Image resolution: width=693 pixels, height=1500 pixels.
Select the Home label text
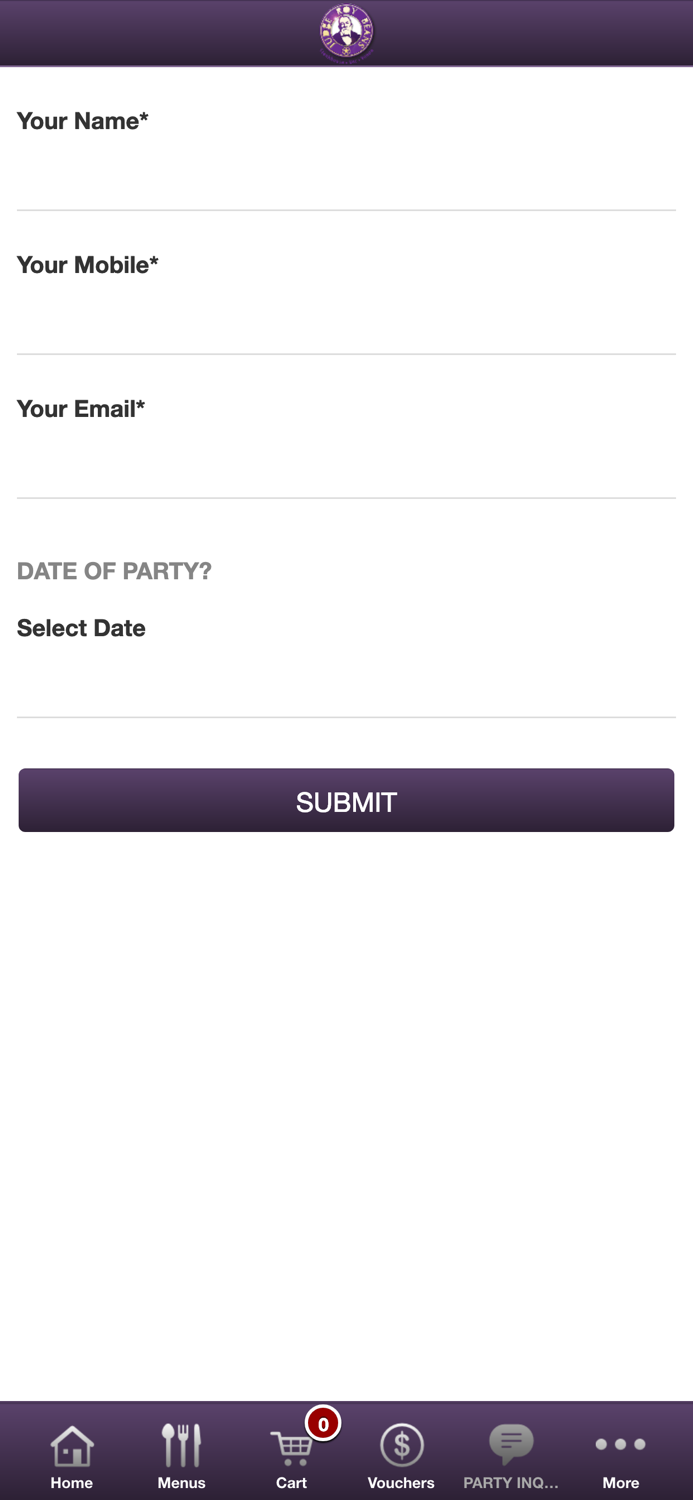(x=71, y=1483)
